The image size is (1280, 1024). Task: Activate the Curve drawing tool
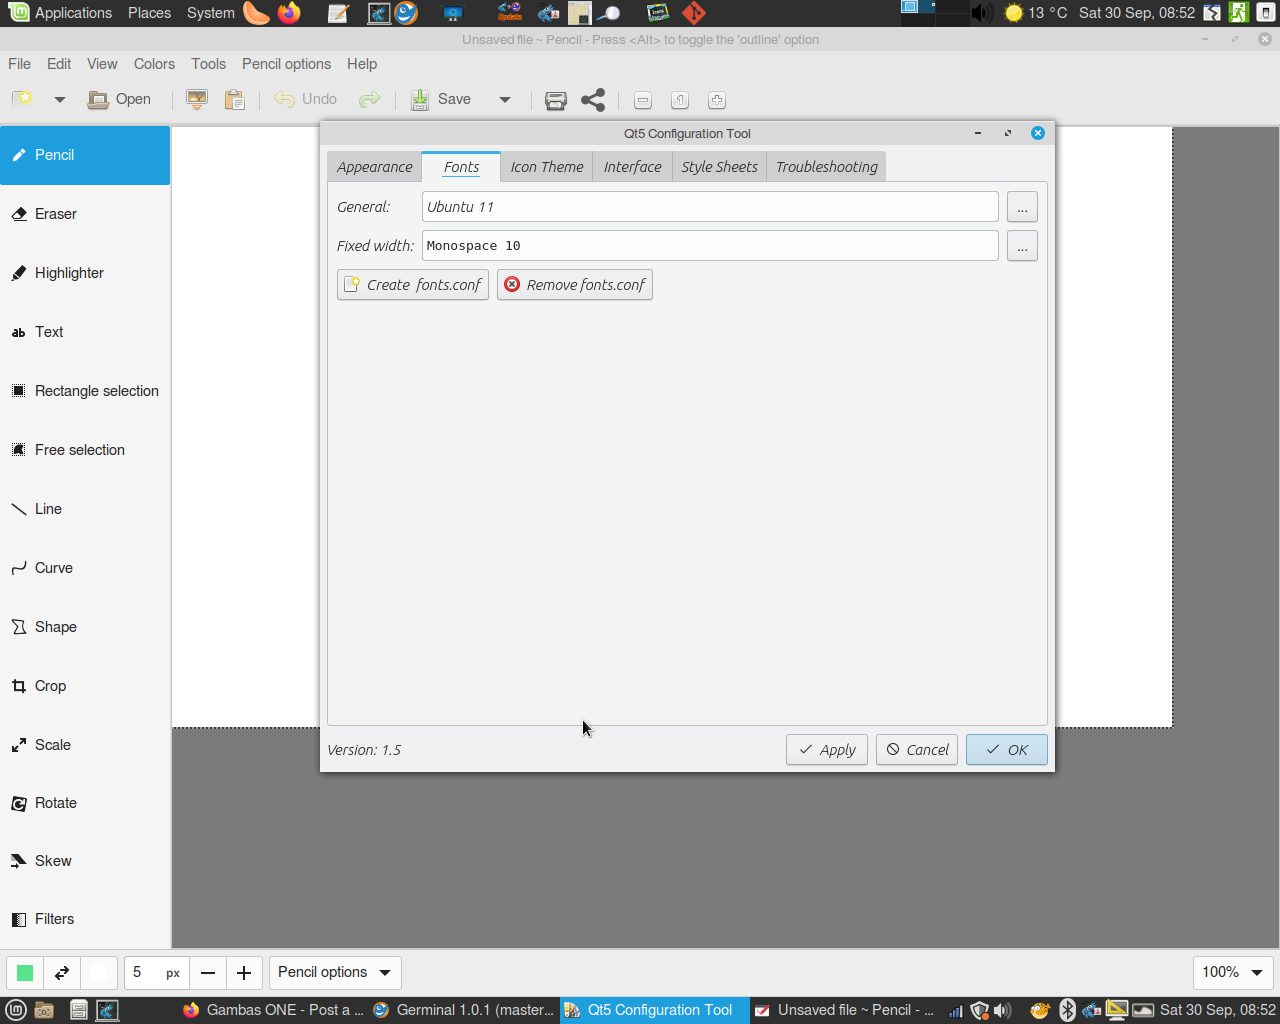53,568
